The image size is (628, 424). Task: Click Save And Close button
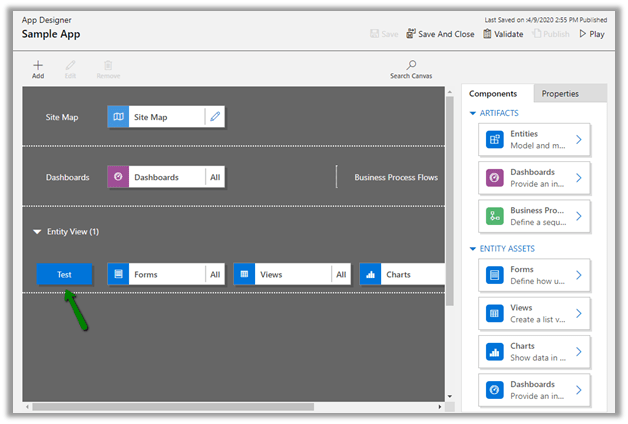coord(439,34)
